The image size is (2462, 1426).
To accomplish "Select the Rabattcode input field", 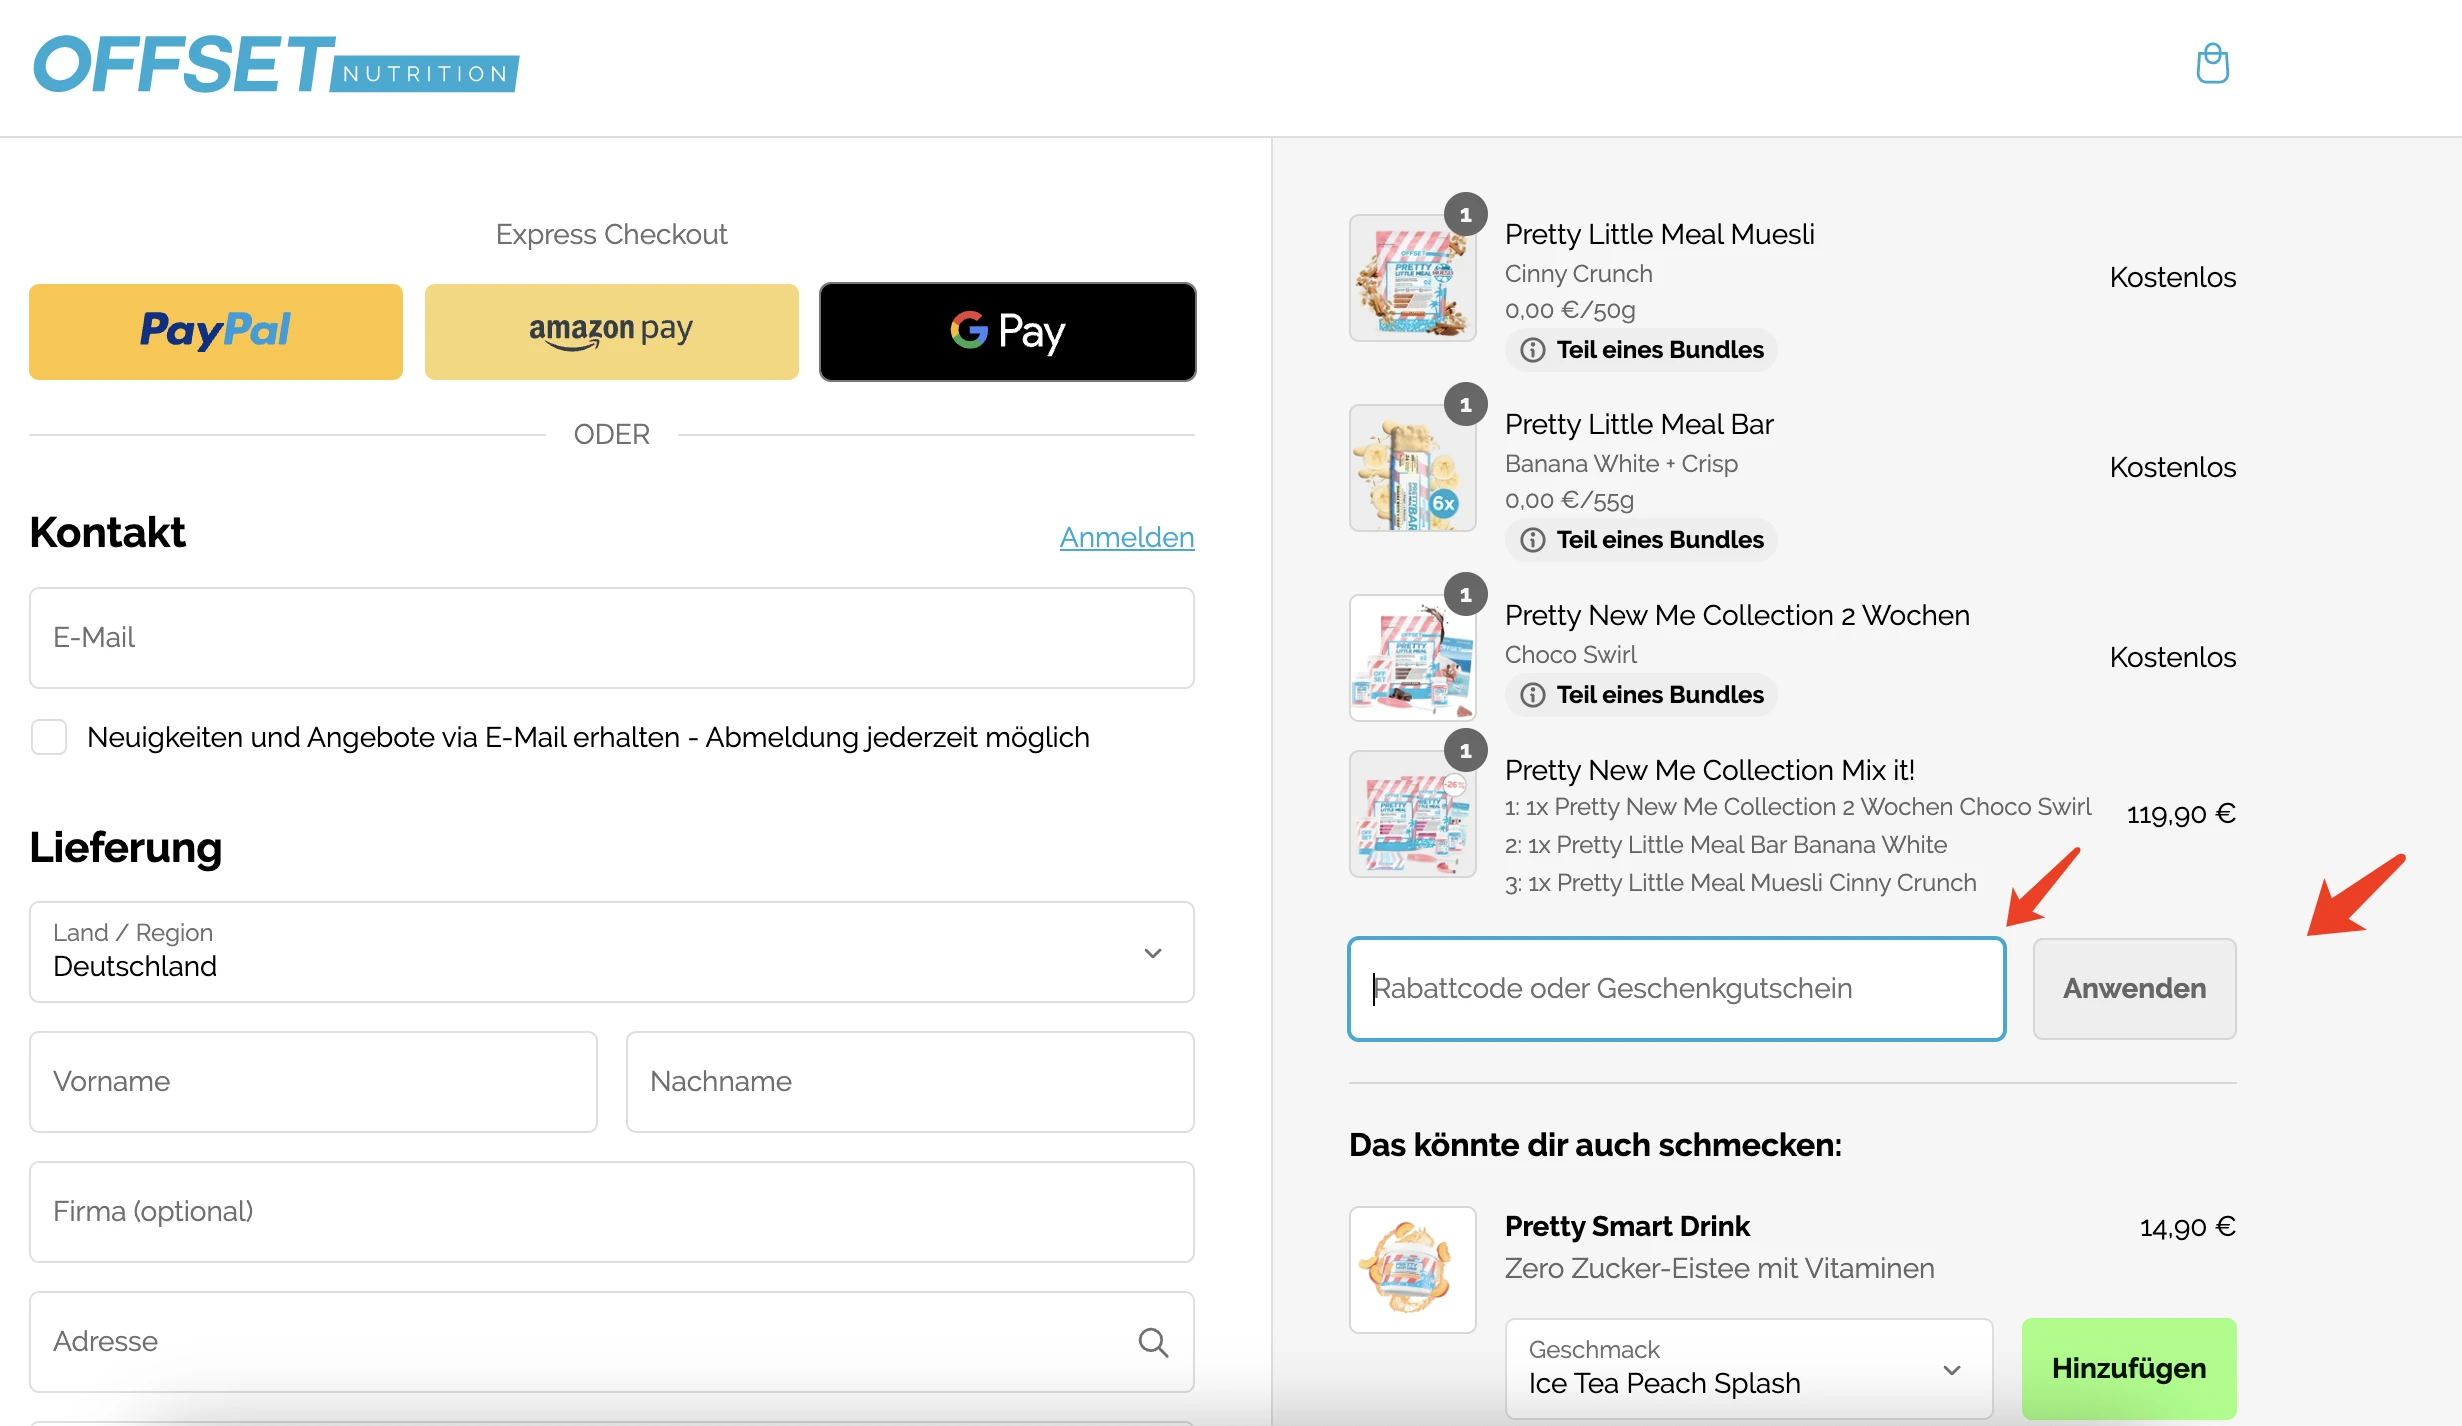I will [x=1676, y=988].
